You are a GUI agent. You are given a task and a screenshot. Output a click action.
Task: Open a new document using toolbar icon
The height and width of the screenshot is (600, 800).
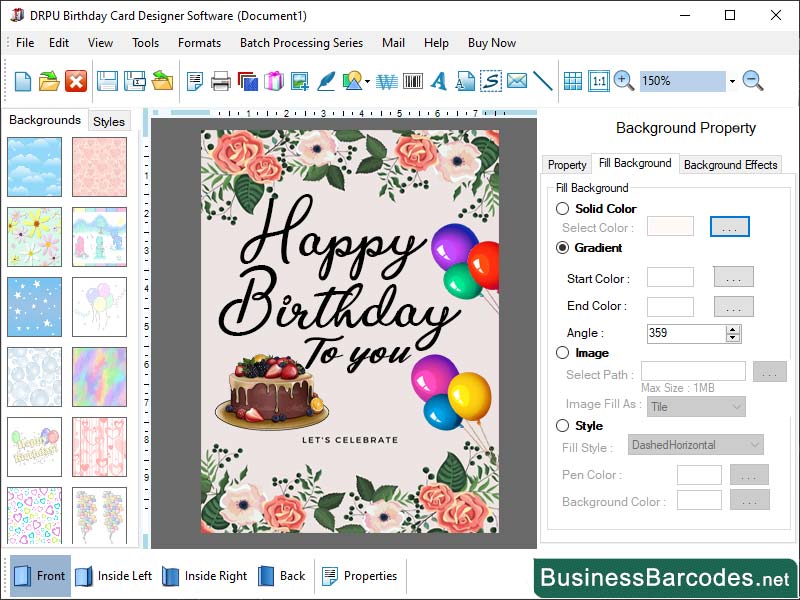pyautogui.click(x=22, y=82)
